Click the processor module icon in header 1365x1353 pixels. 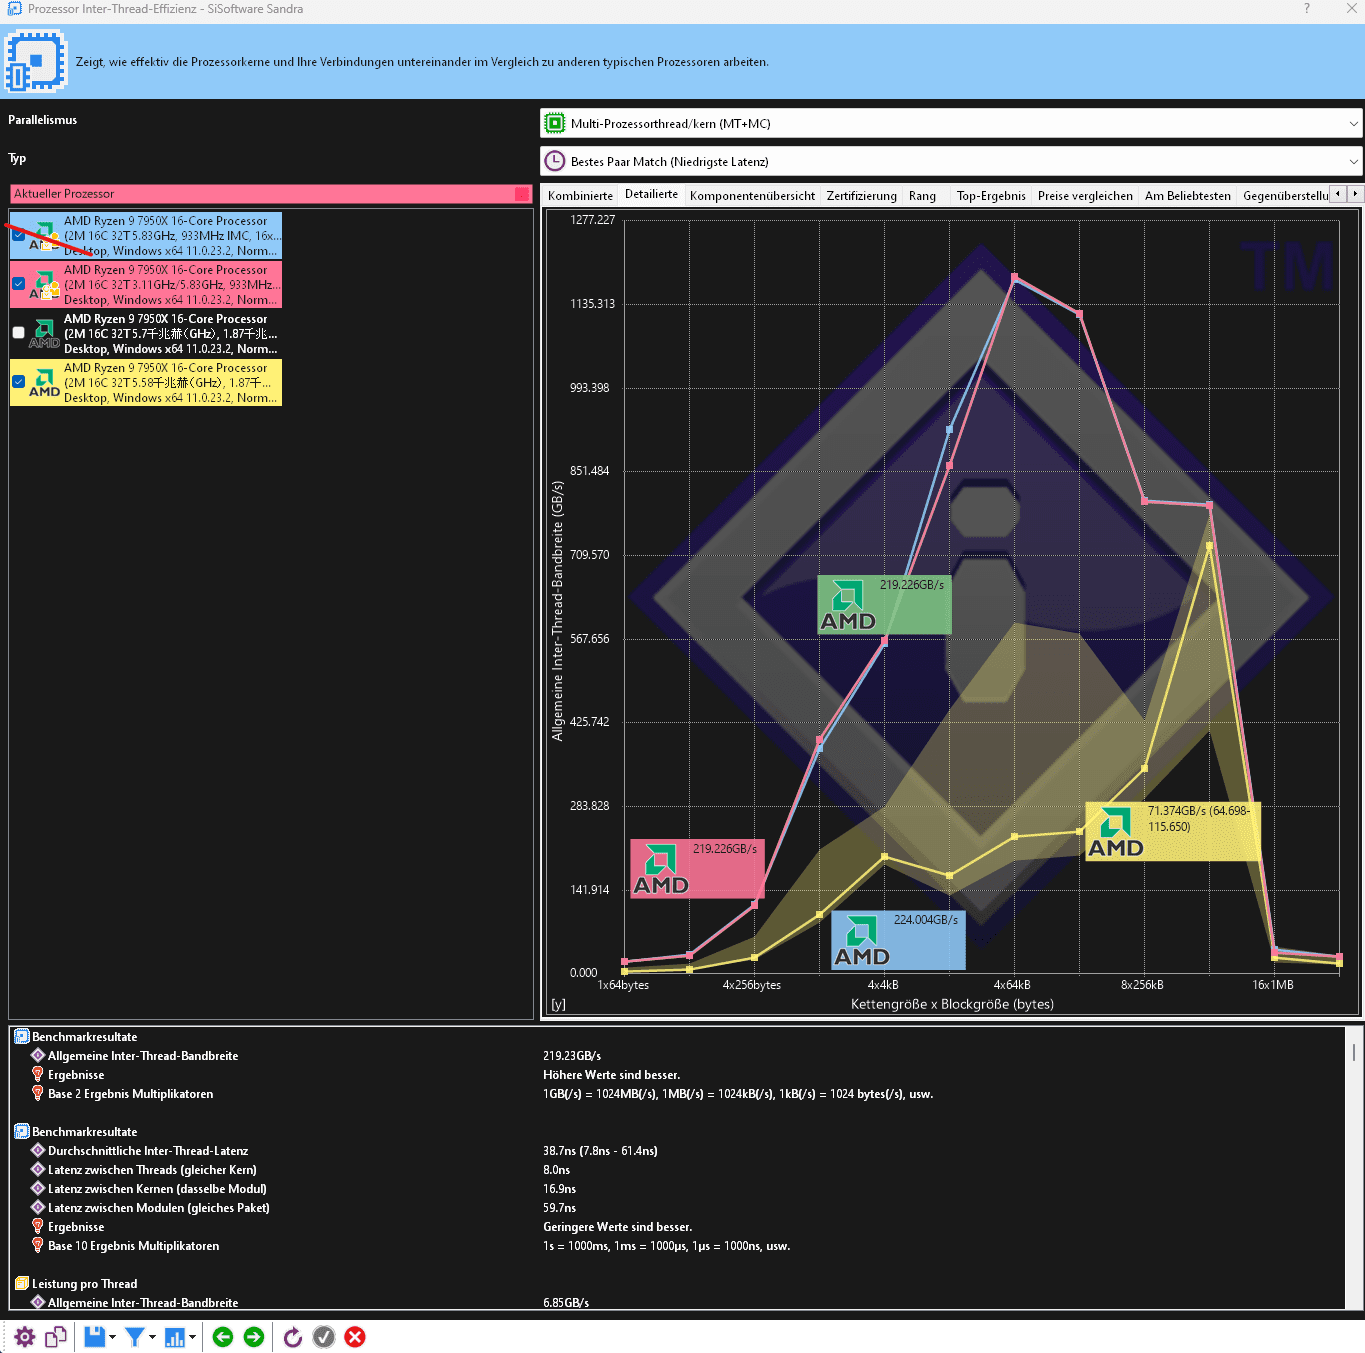coord(35,62)
